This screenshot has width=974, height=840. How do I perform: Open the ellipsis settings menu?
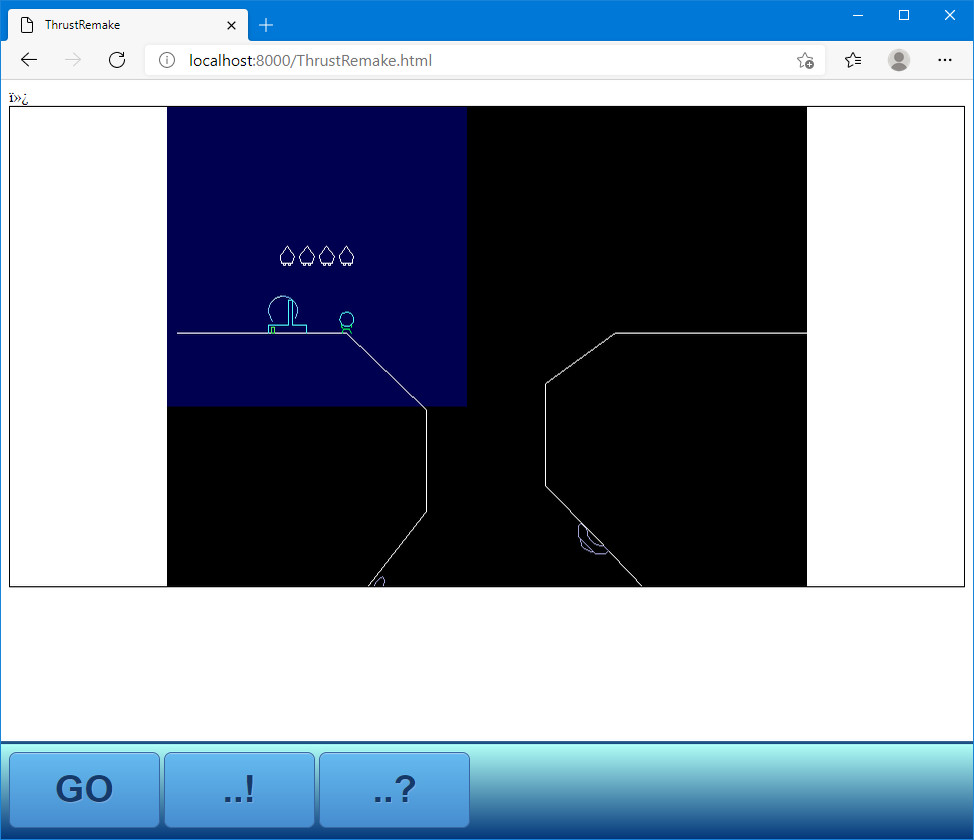click(944, 60)
